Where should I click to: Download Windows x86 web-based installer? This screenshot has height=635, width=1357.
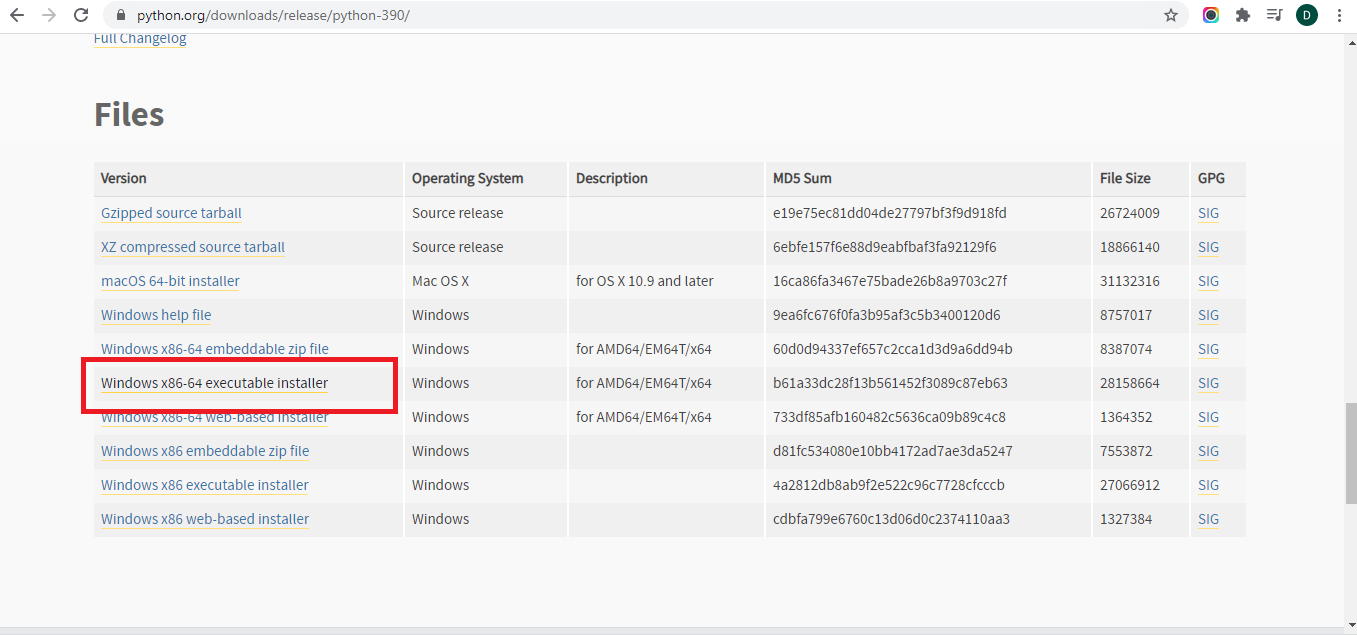(x=205, y=519)
